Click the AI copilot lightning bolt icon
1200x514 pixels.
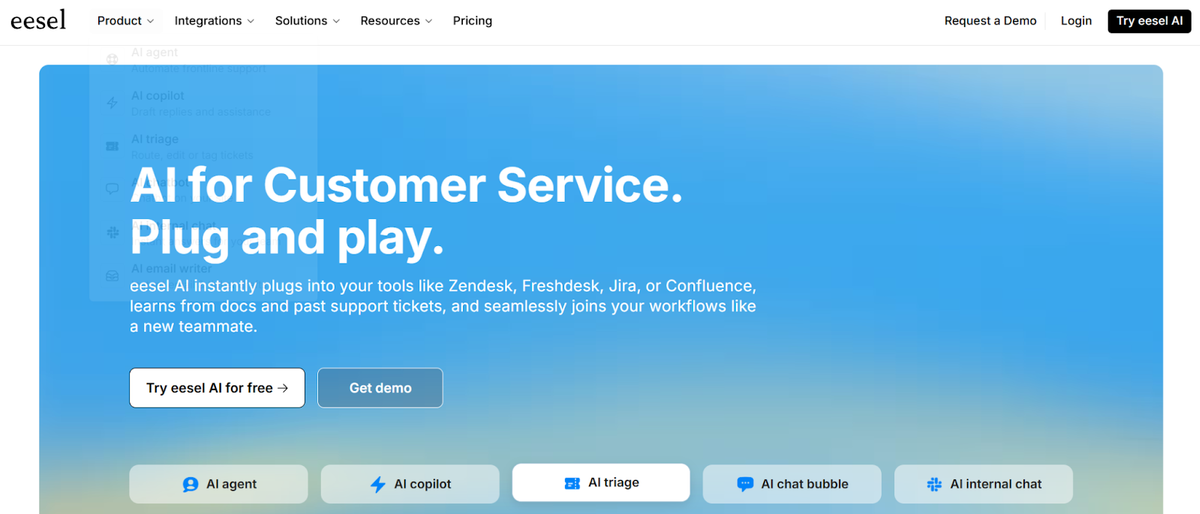pos(378,484)
